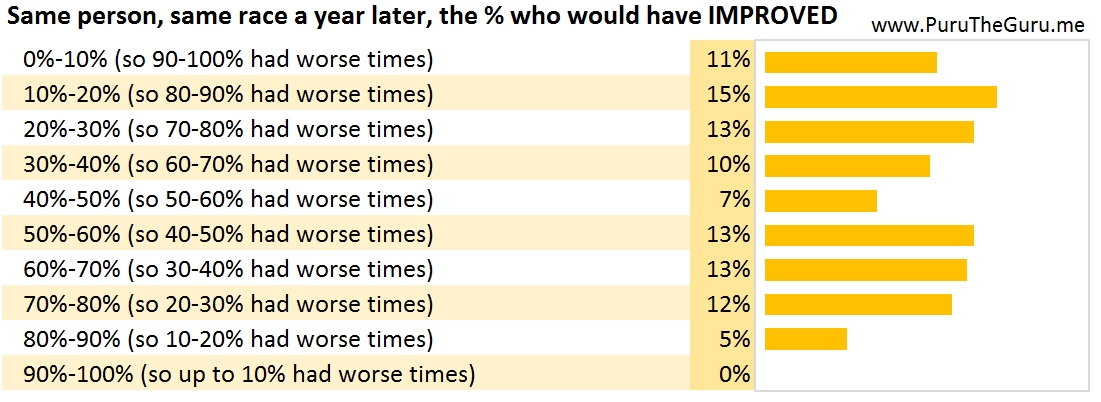Select the 10%-20% row label
This screenshot has width=1101, height=402.
228,95
